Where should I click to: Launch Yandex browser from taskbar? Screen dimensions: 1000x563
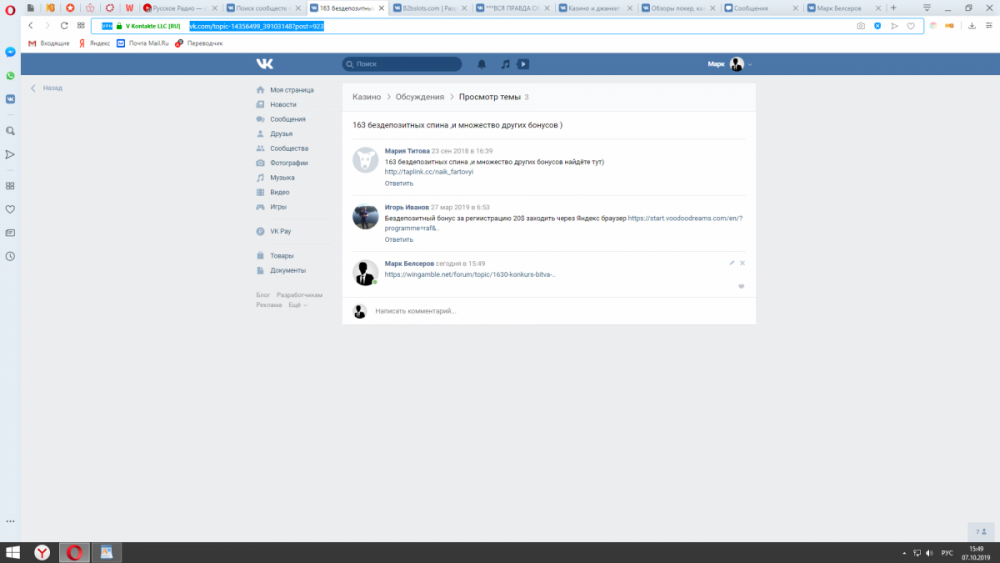pos(42,552)
